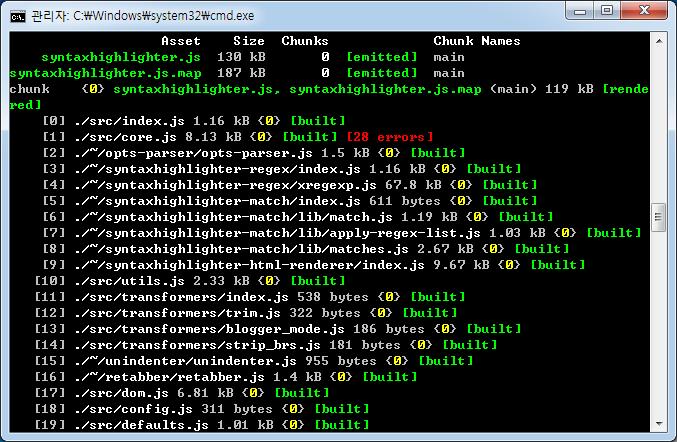Click the 130 kB size value
The width and height of the screenshot is (677, 442).
pyautogui.click(x=241, y=57)
